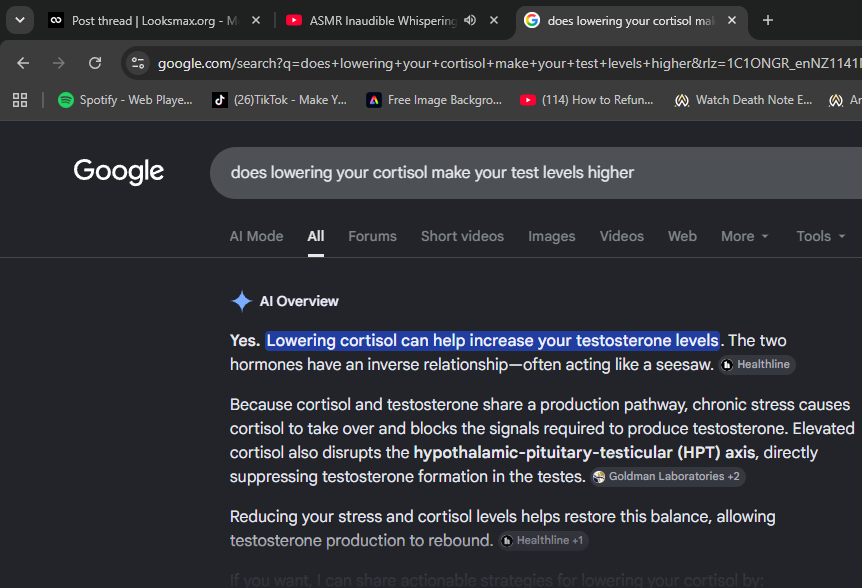This screenshot has width=862, height=588.
Task: Click the YouTube favicon on Refund bookmark
Action: point(528,100)
